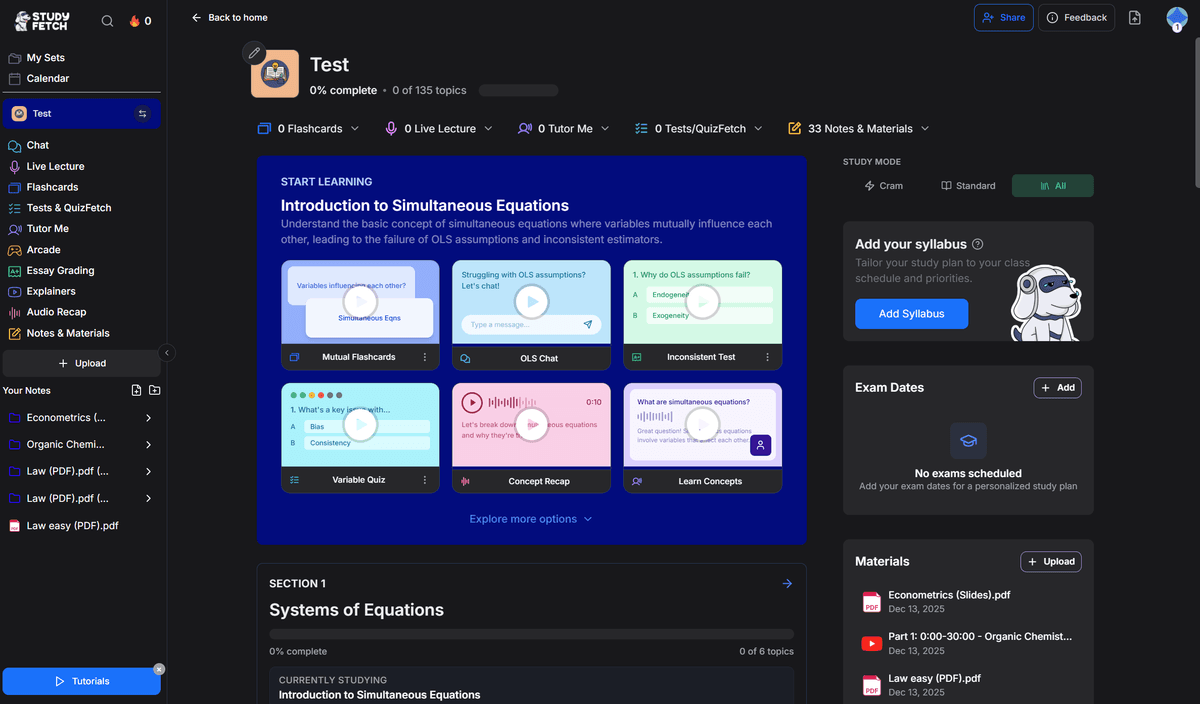Play the Concept Recap video

pos(531,425)
